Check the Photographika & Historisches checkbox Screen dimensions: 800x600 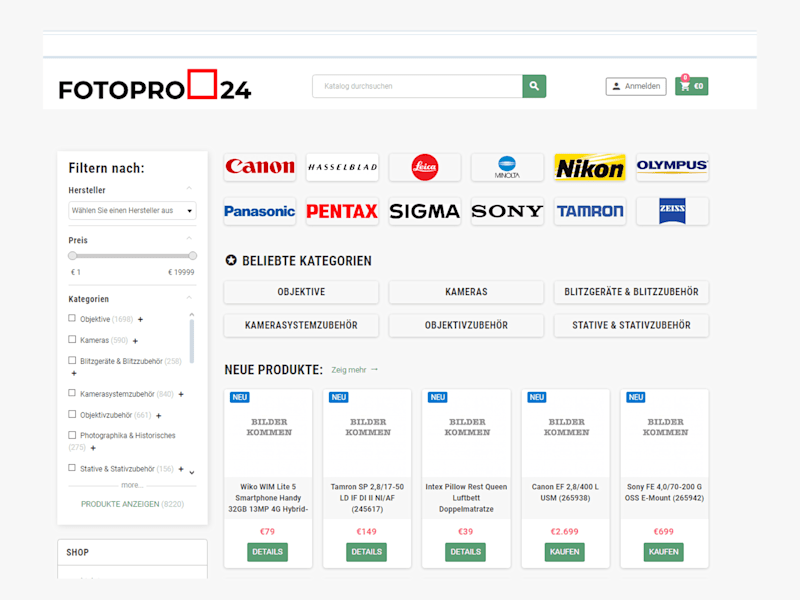coord(72,435)
